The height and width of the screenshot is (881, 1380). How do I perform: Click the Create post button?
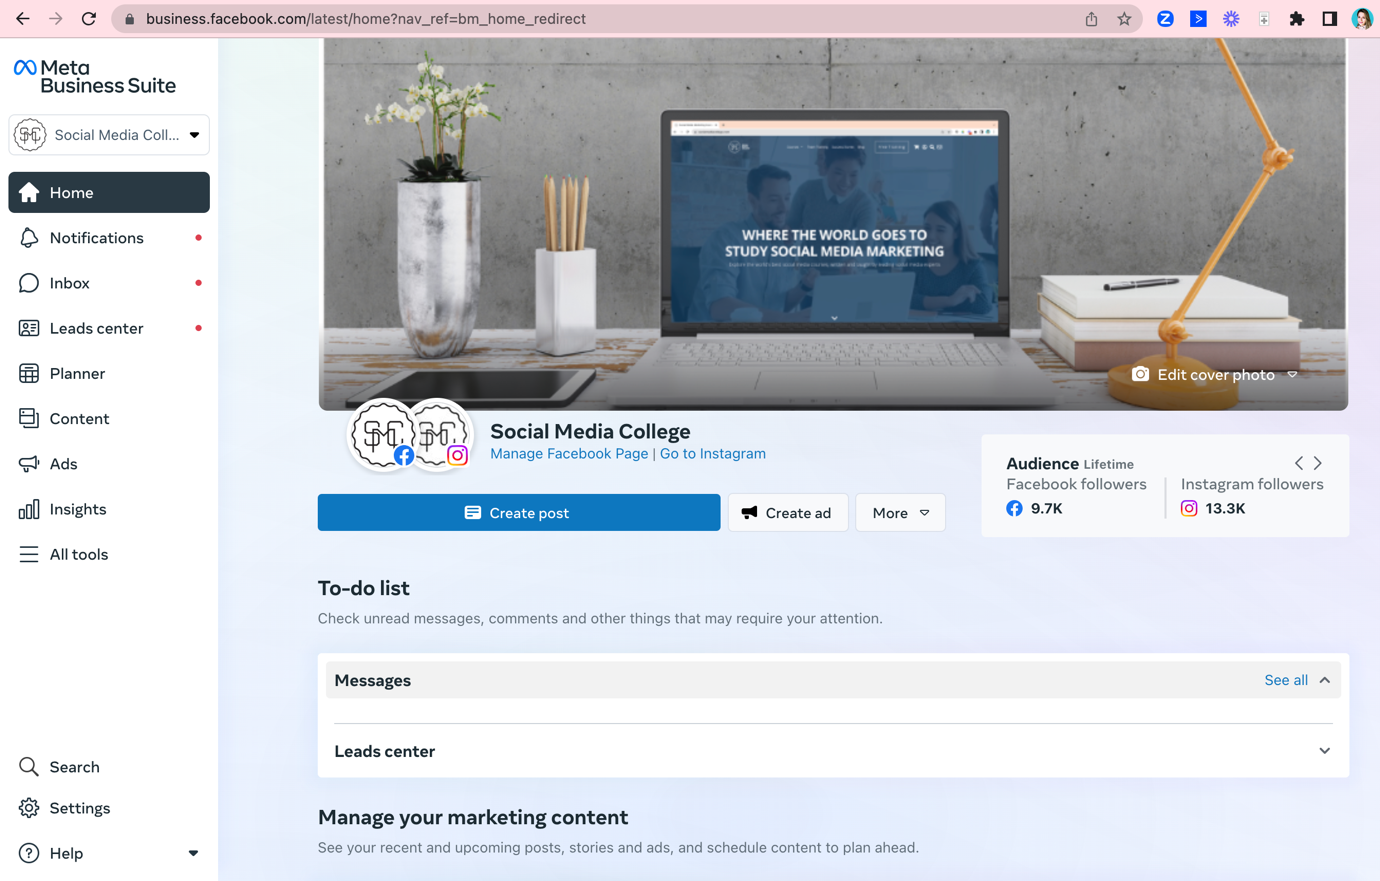coord(519,513)
